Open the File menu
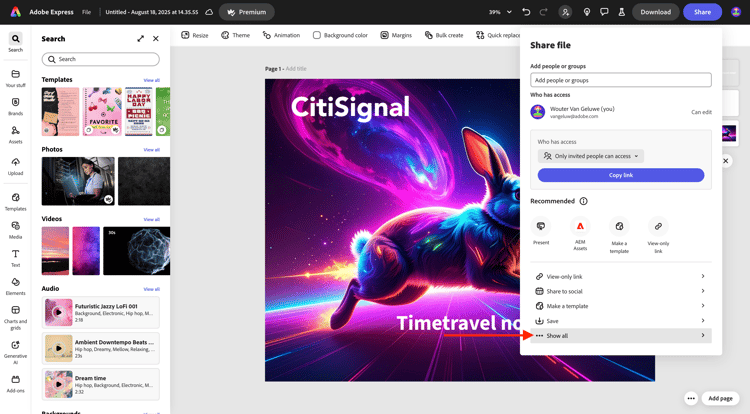The image size is (750, 414). click(86, 12)
